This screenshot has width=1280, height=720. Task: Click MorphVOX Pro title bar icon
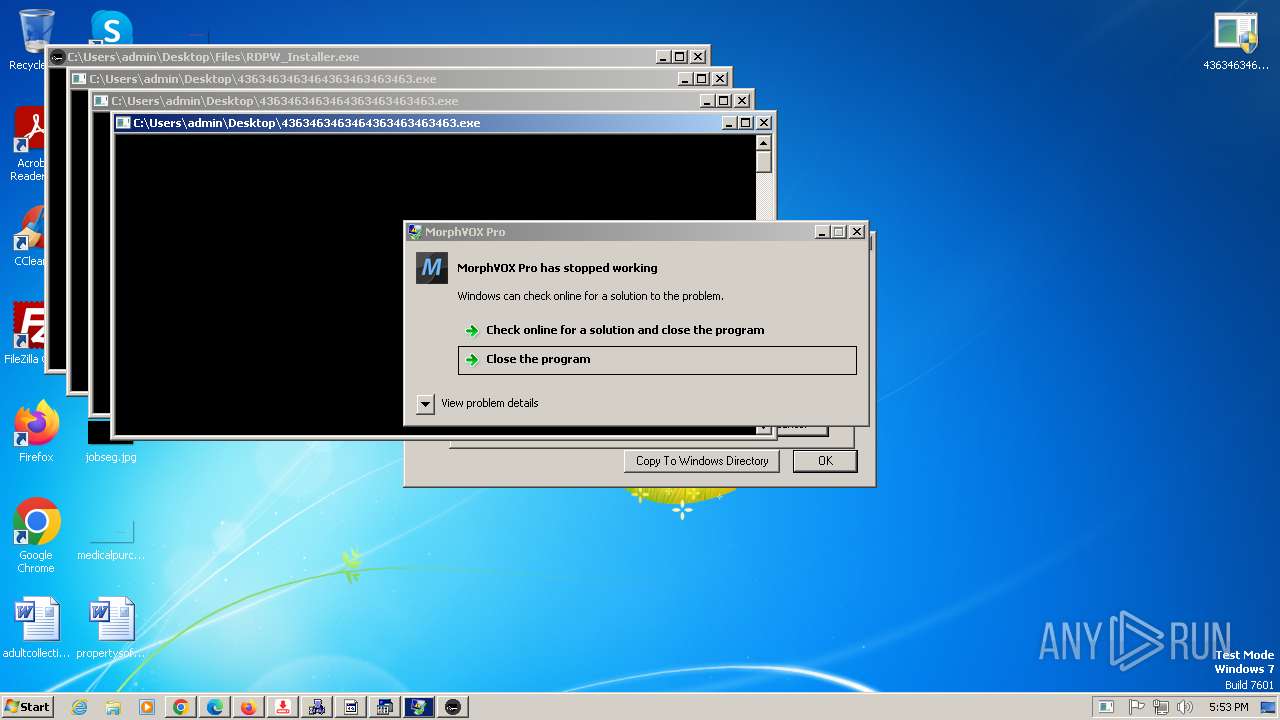414,232
